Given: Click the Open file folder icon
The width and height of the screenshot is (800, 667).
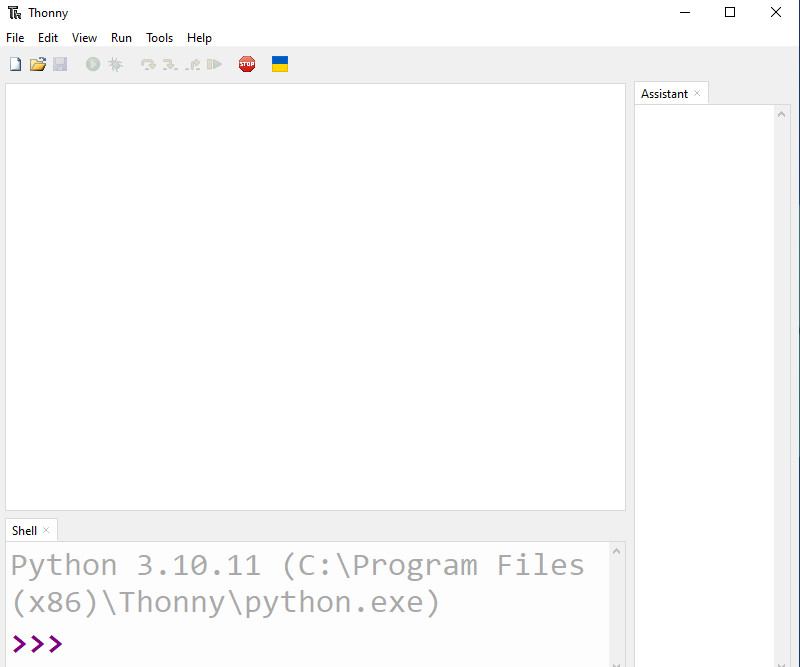Looking at the screenshot, I should click(38, 64).
